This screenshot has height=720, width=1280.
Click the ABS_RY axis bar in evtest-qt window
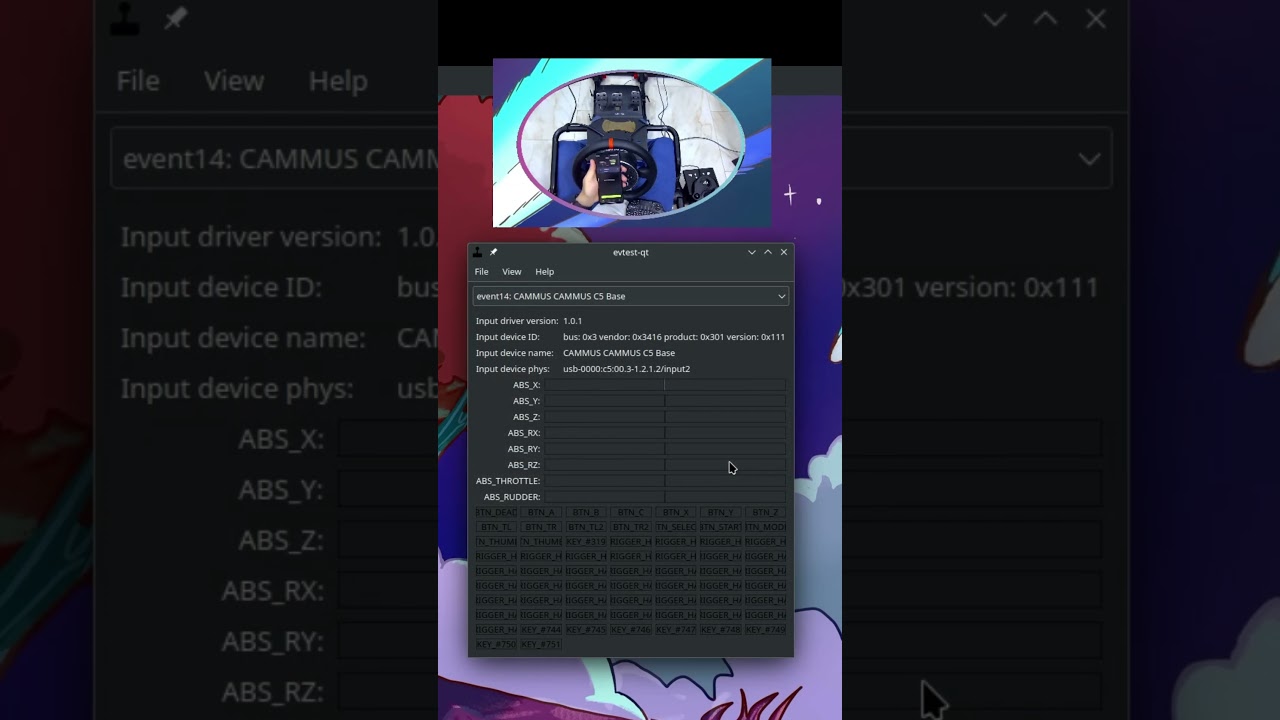coord(665,449)
